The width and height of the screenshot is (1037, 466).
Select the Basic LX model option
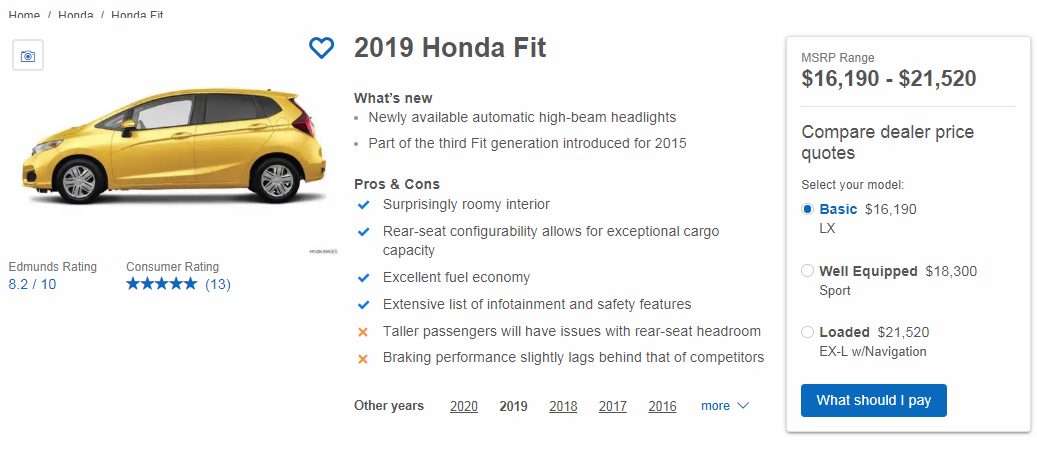point(808,209)
